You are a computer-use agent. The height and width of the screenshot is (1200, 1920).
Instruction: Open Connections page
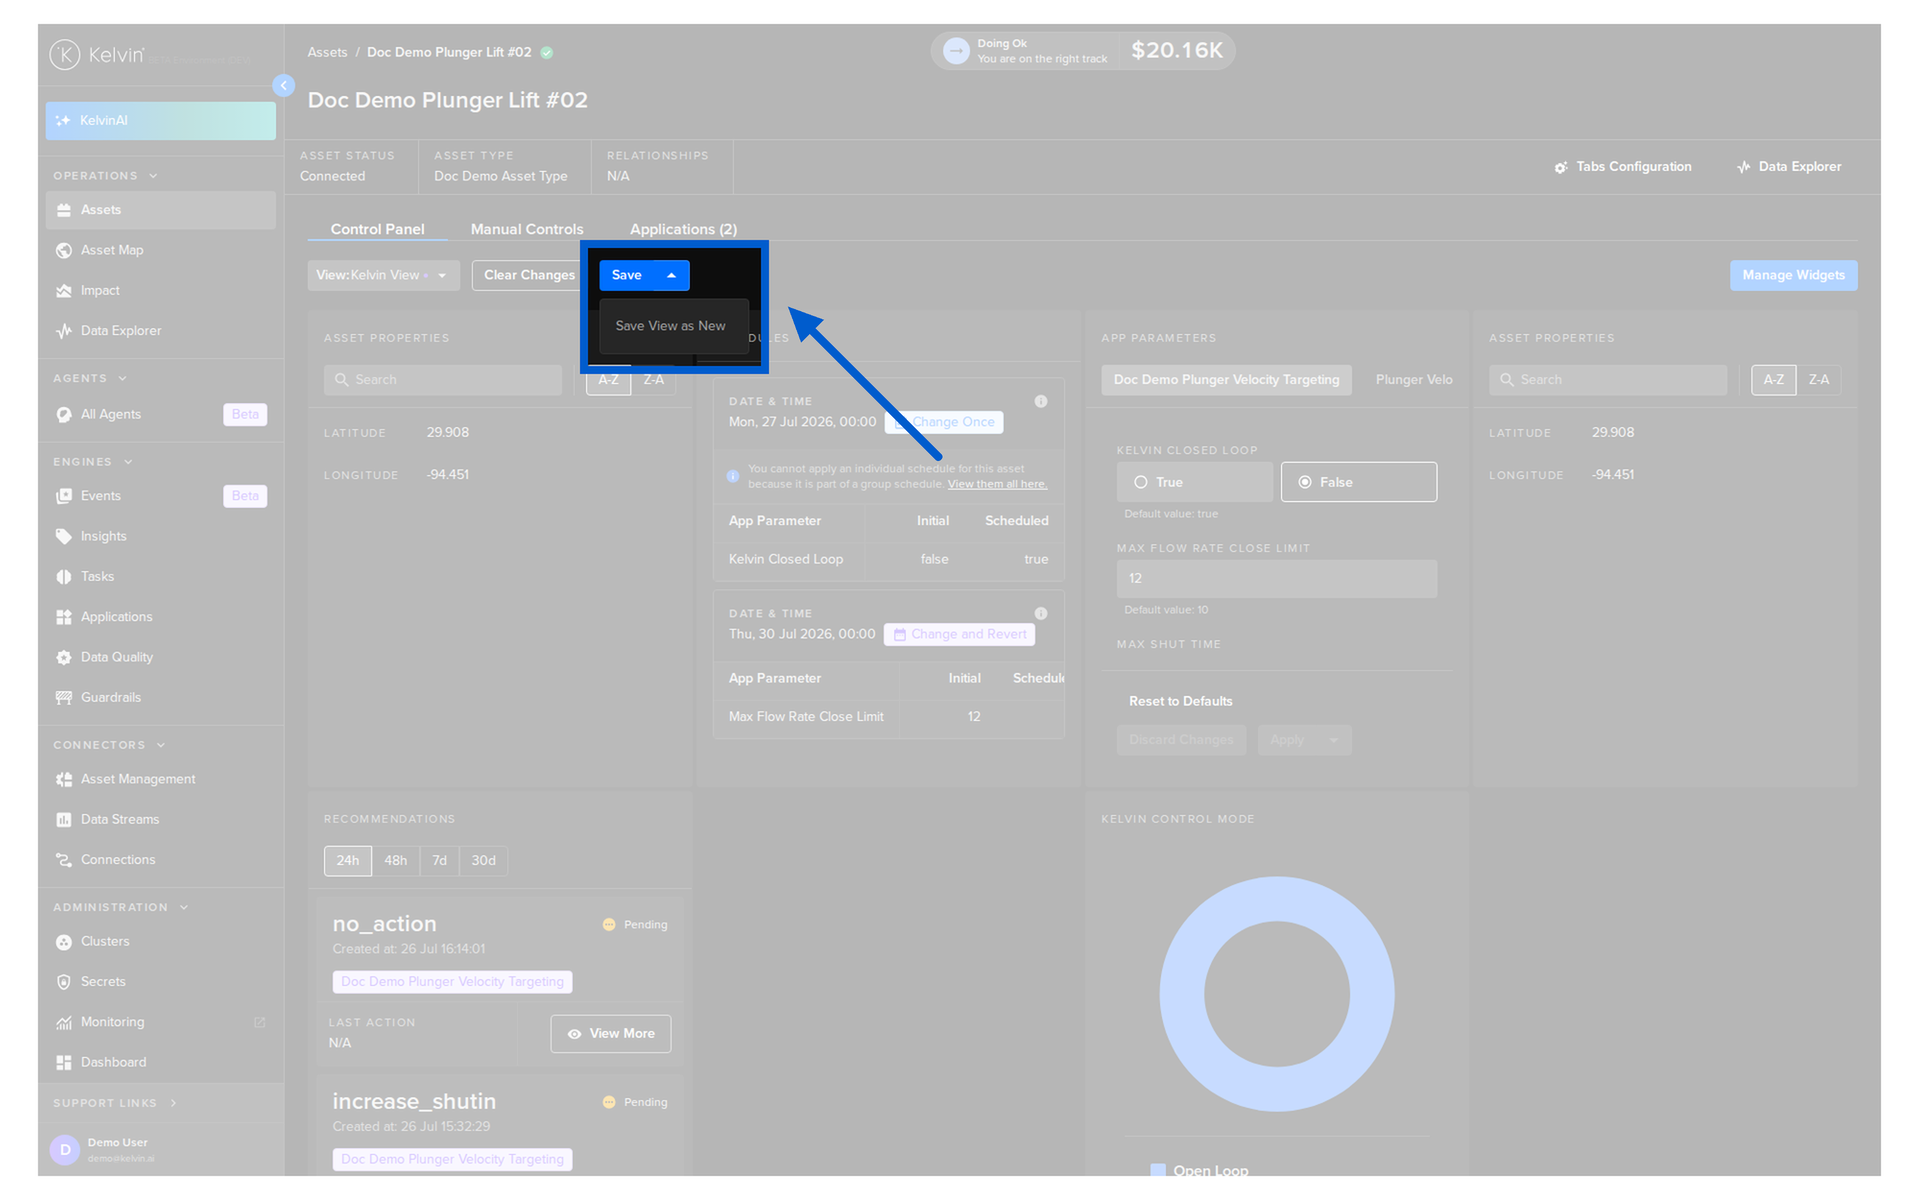(x=160, y=860)
